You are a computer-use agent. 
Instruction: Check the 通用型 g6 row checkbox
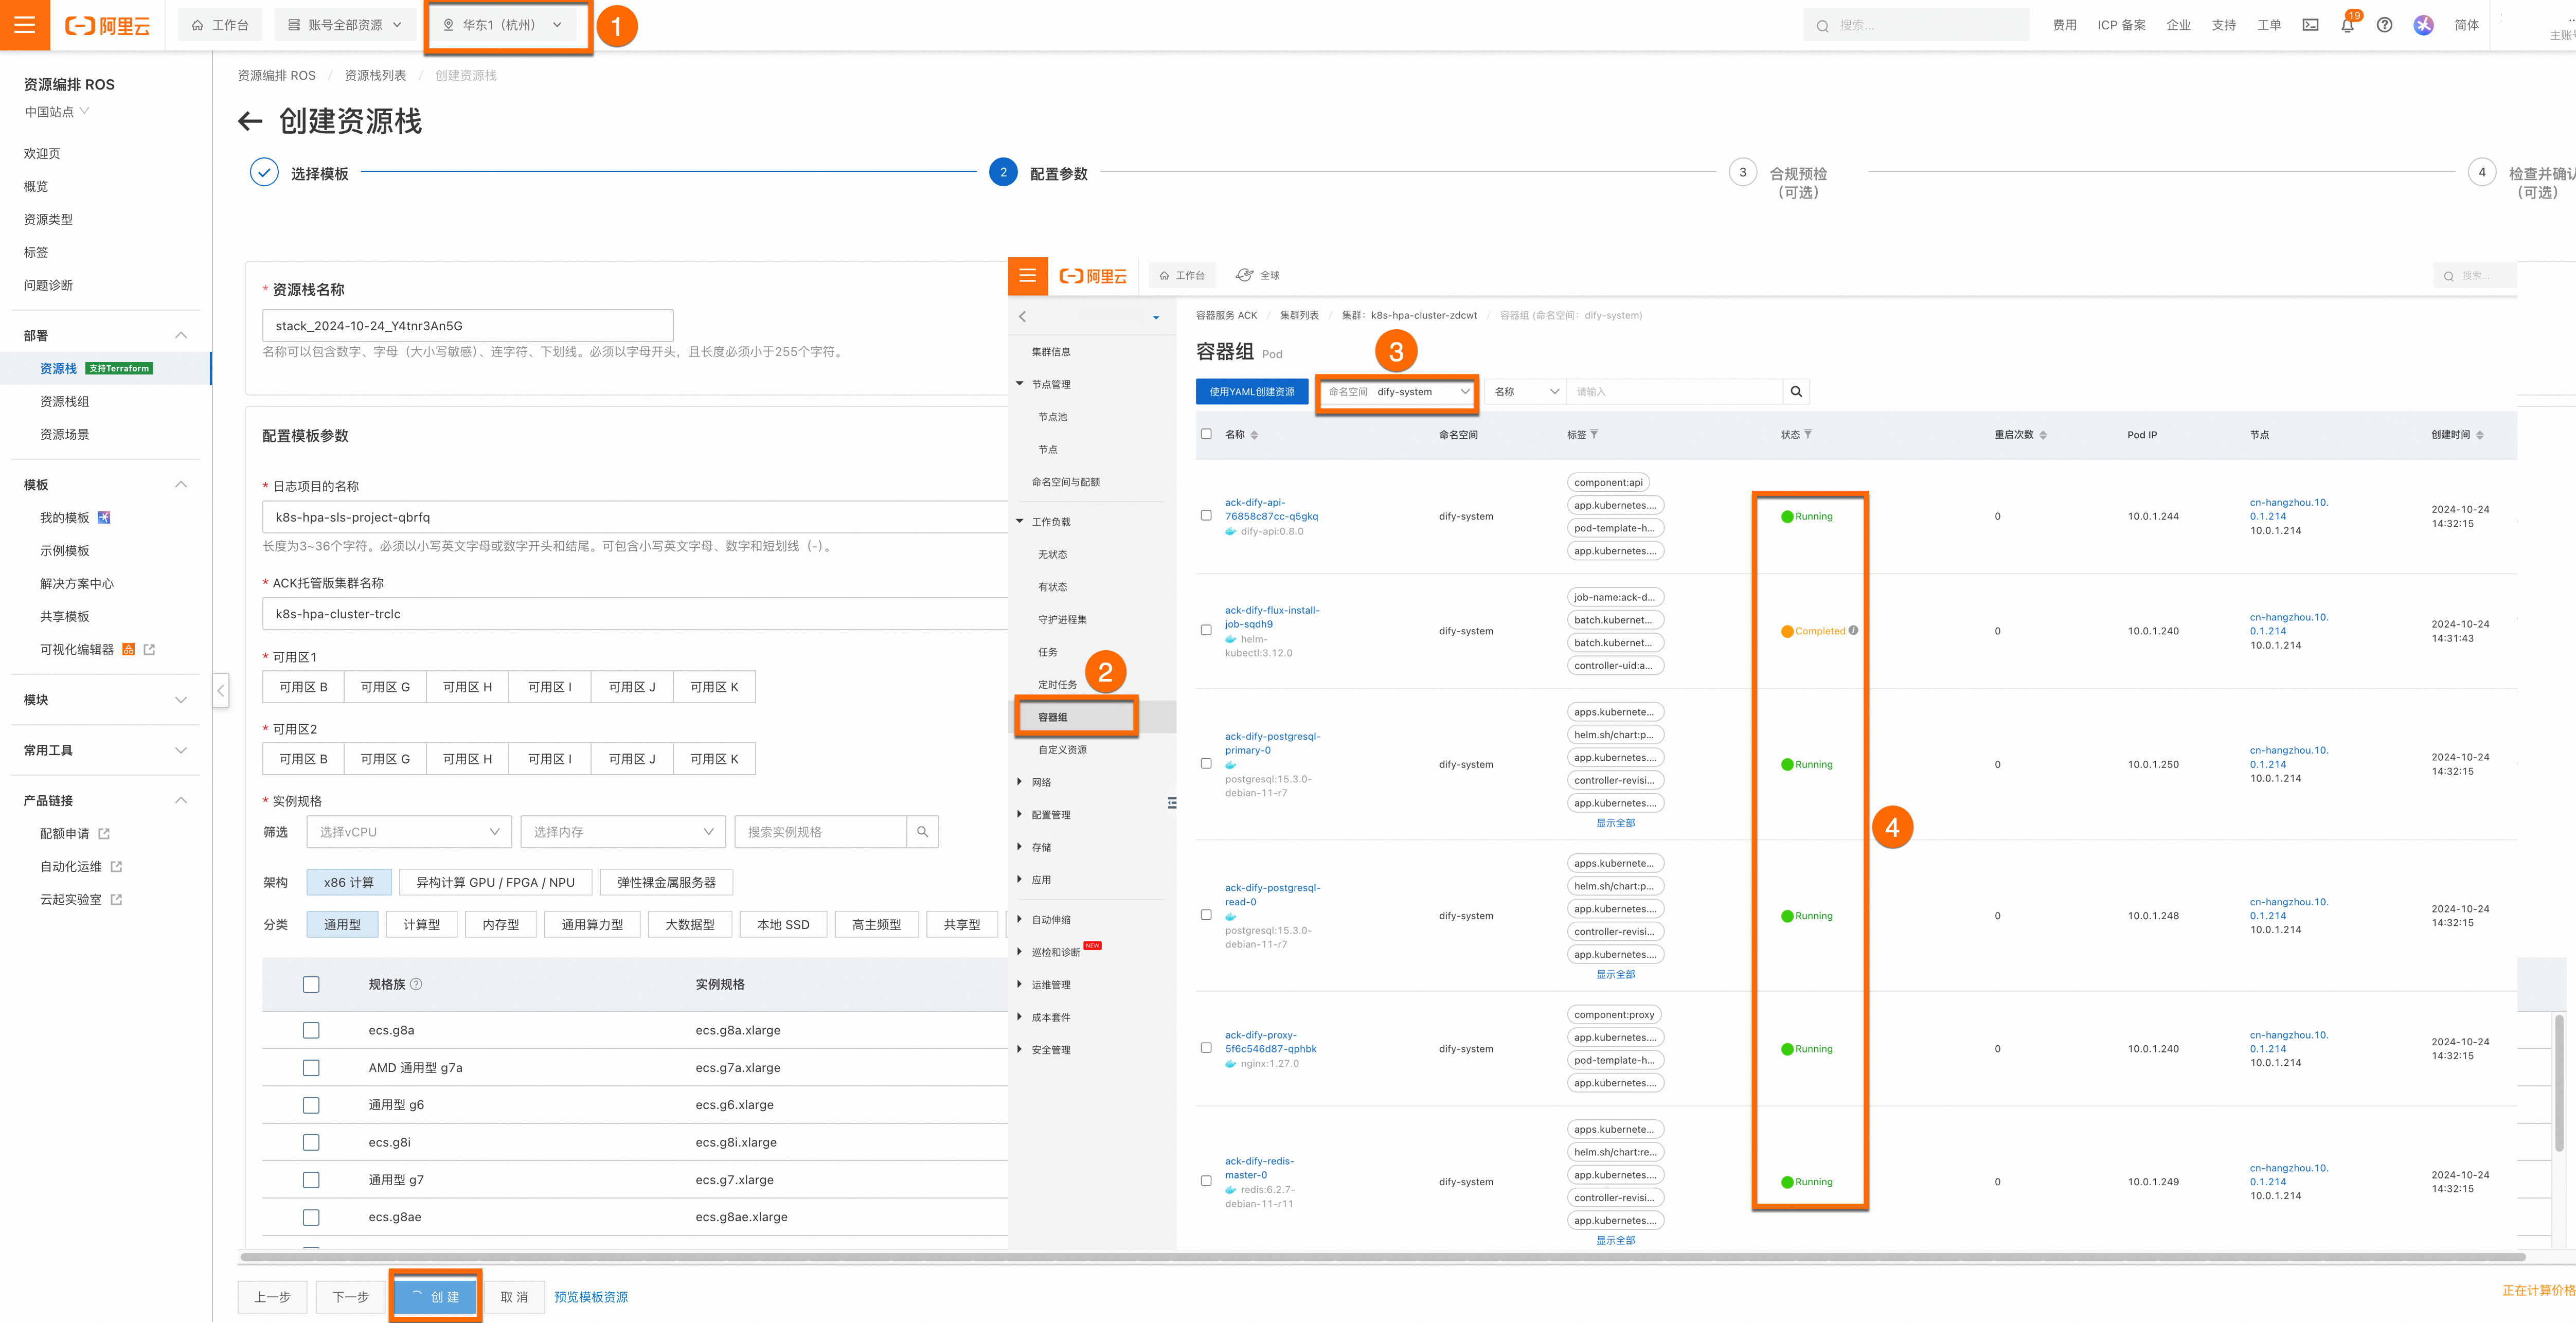point(311,1105)
